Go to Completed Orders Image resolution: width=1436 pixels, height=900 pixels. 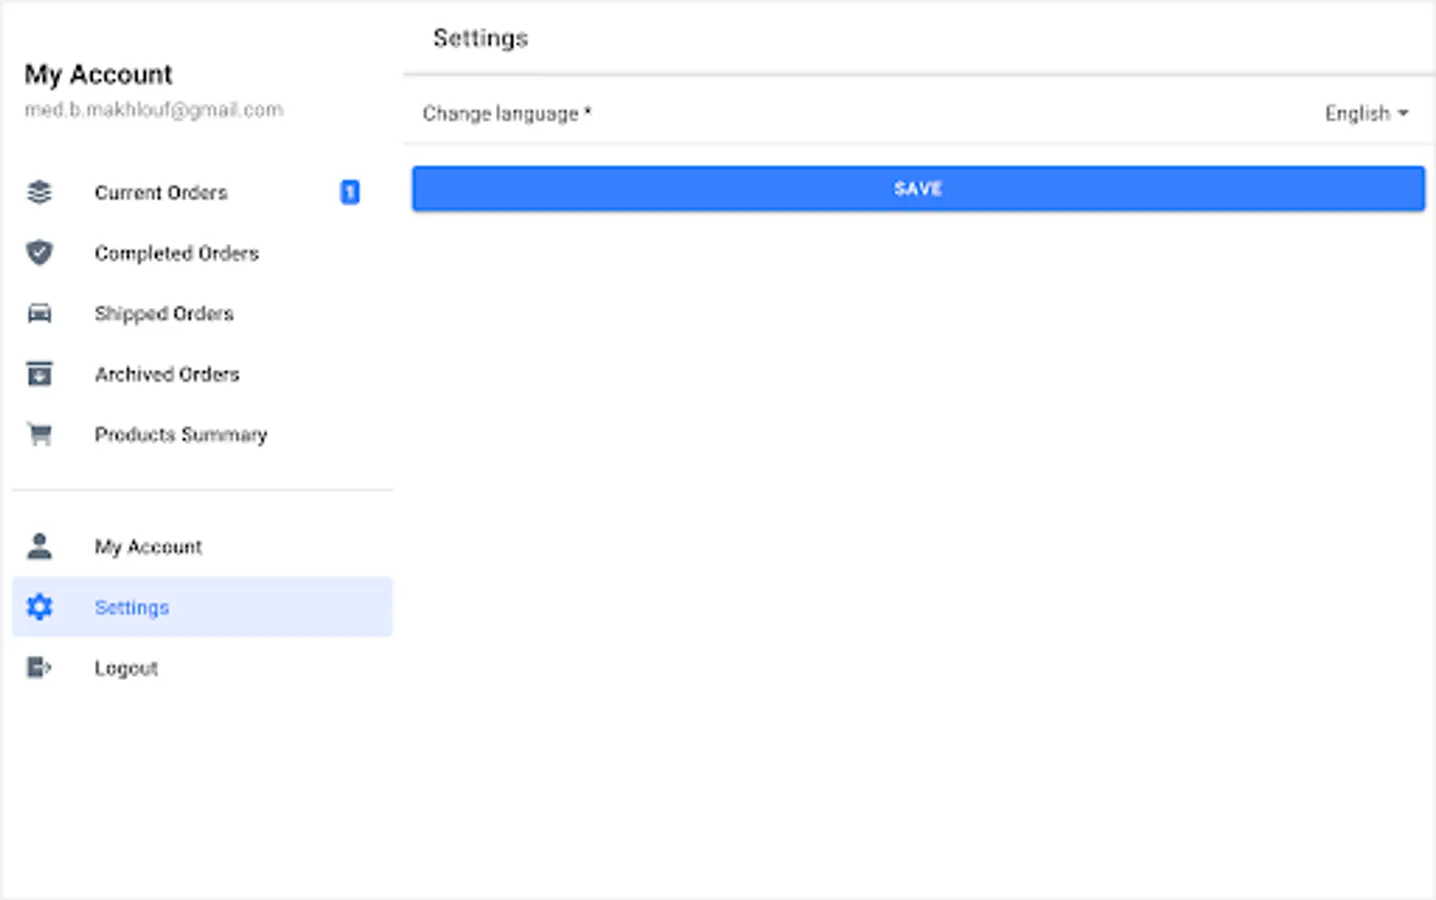177,253
